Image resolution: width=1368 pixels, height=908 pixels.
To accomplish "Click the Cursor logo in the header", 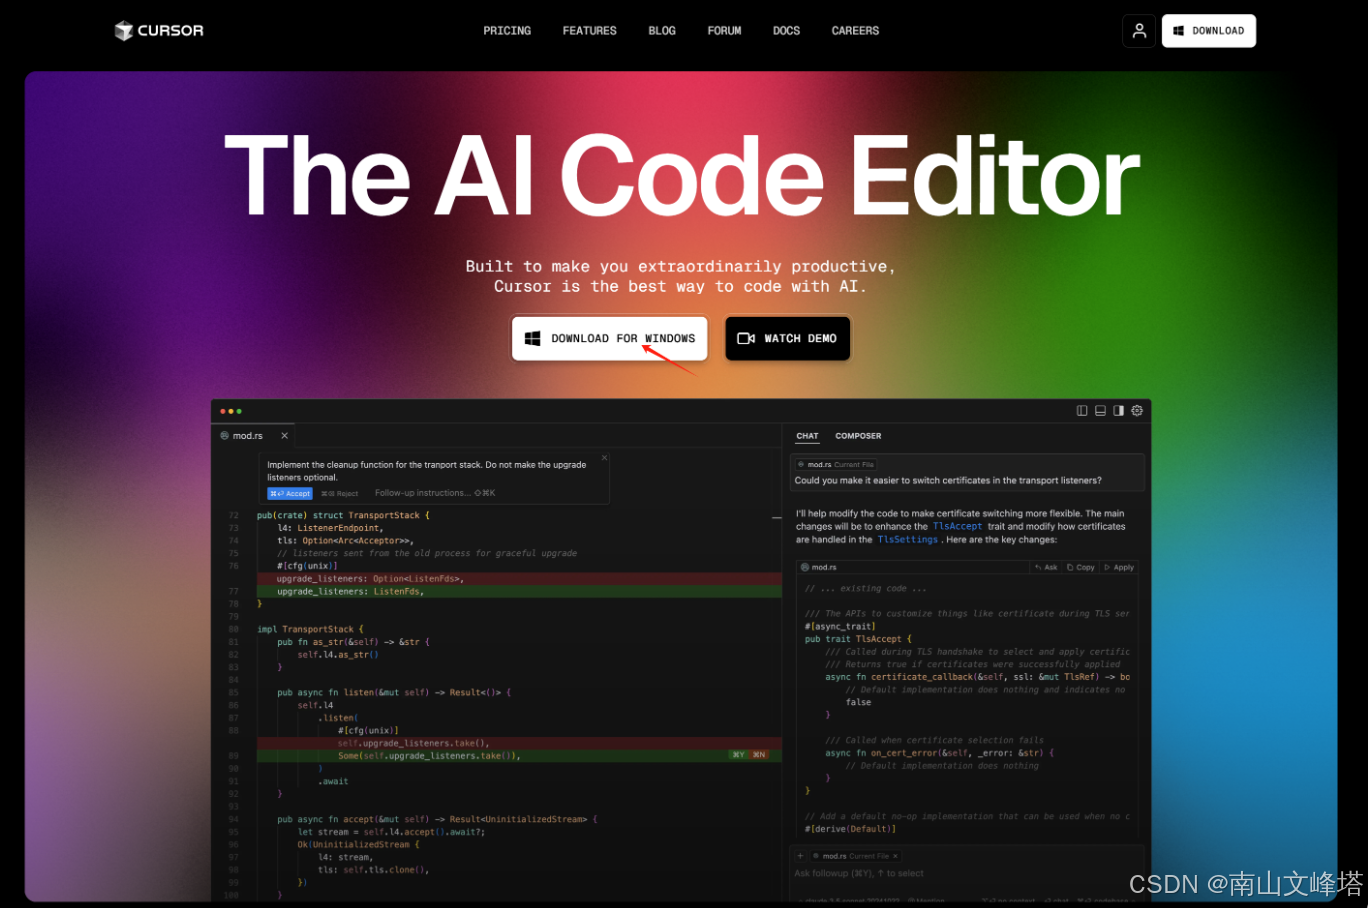I will click(x=159, y=31).
